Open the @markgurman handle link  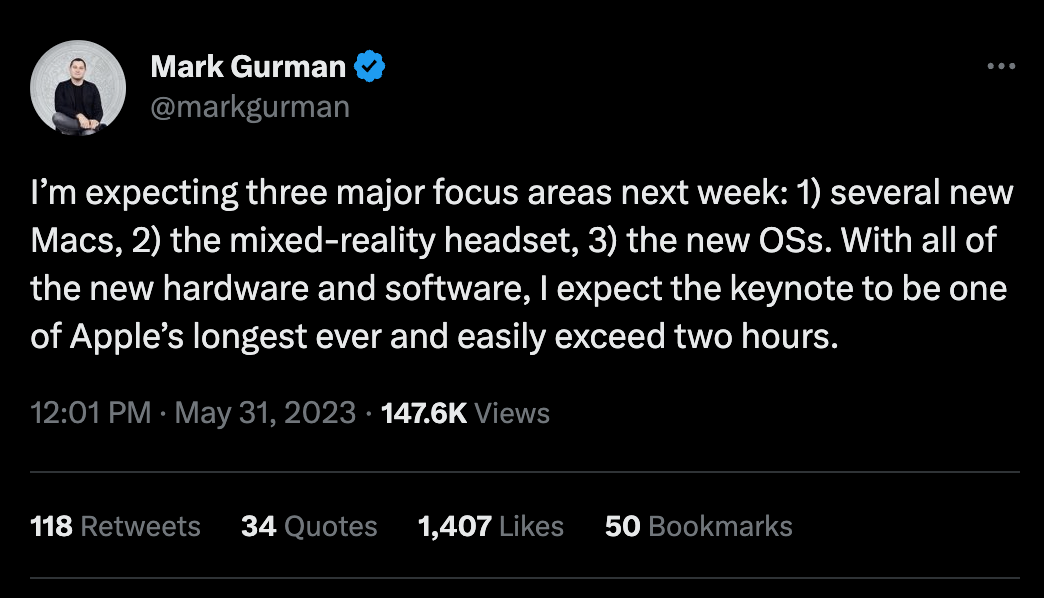(250, 106)
